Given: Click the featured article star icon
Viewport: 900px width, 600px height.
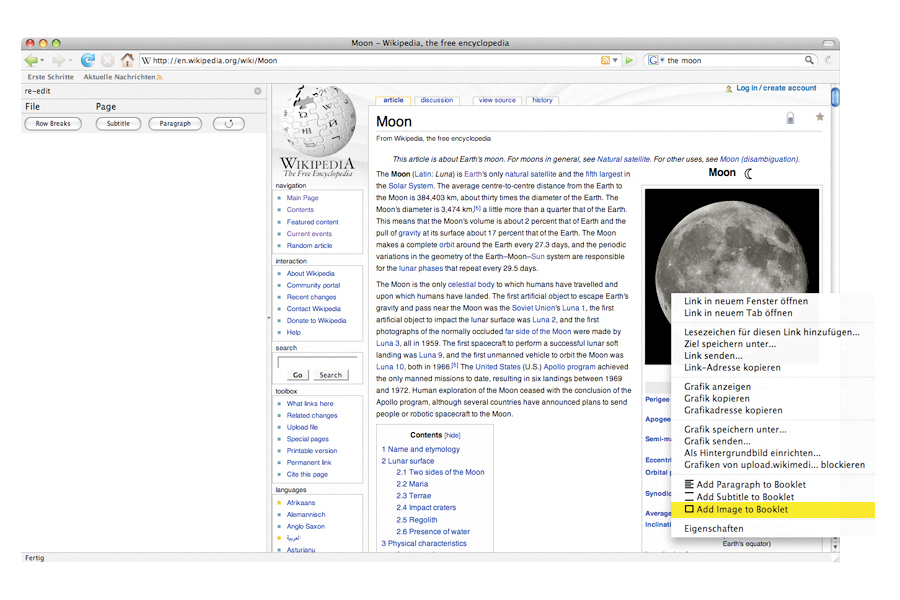Looking at the screenshot, I should [x=820, y=117].
